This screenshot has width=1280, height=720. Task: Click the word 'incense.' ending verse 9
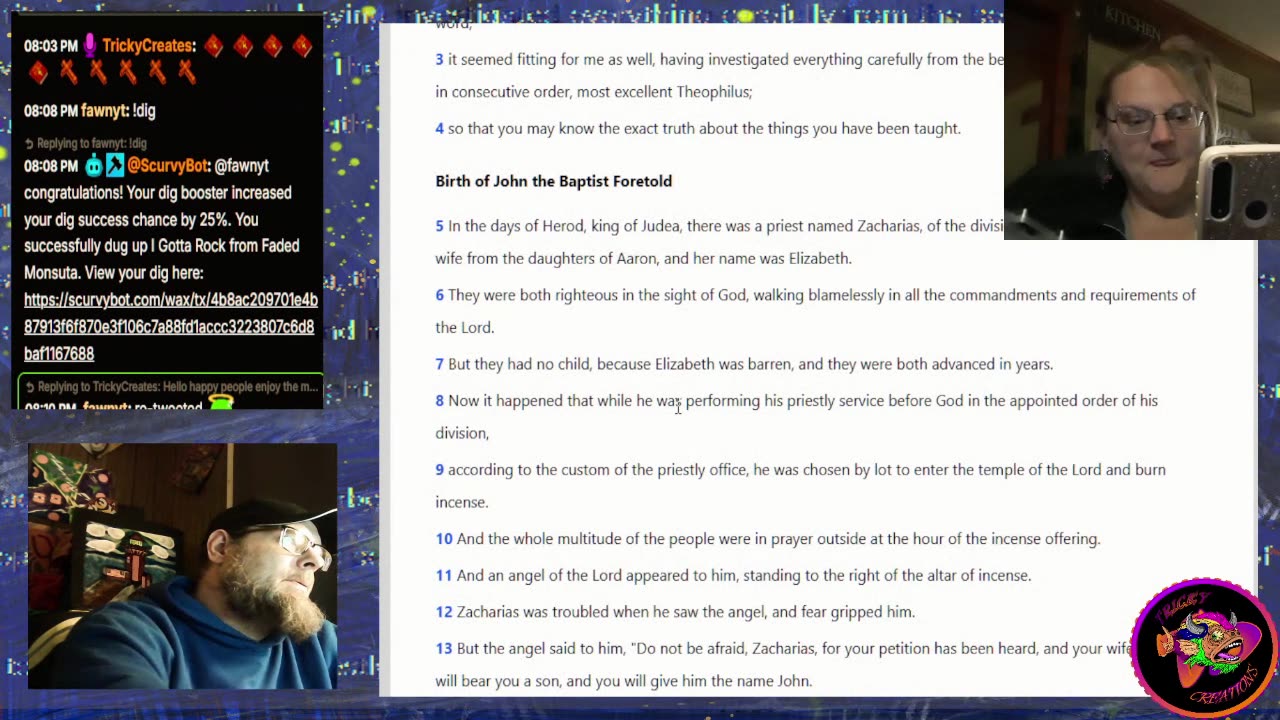462,503
